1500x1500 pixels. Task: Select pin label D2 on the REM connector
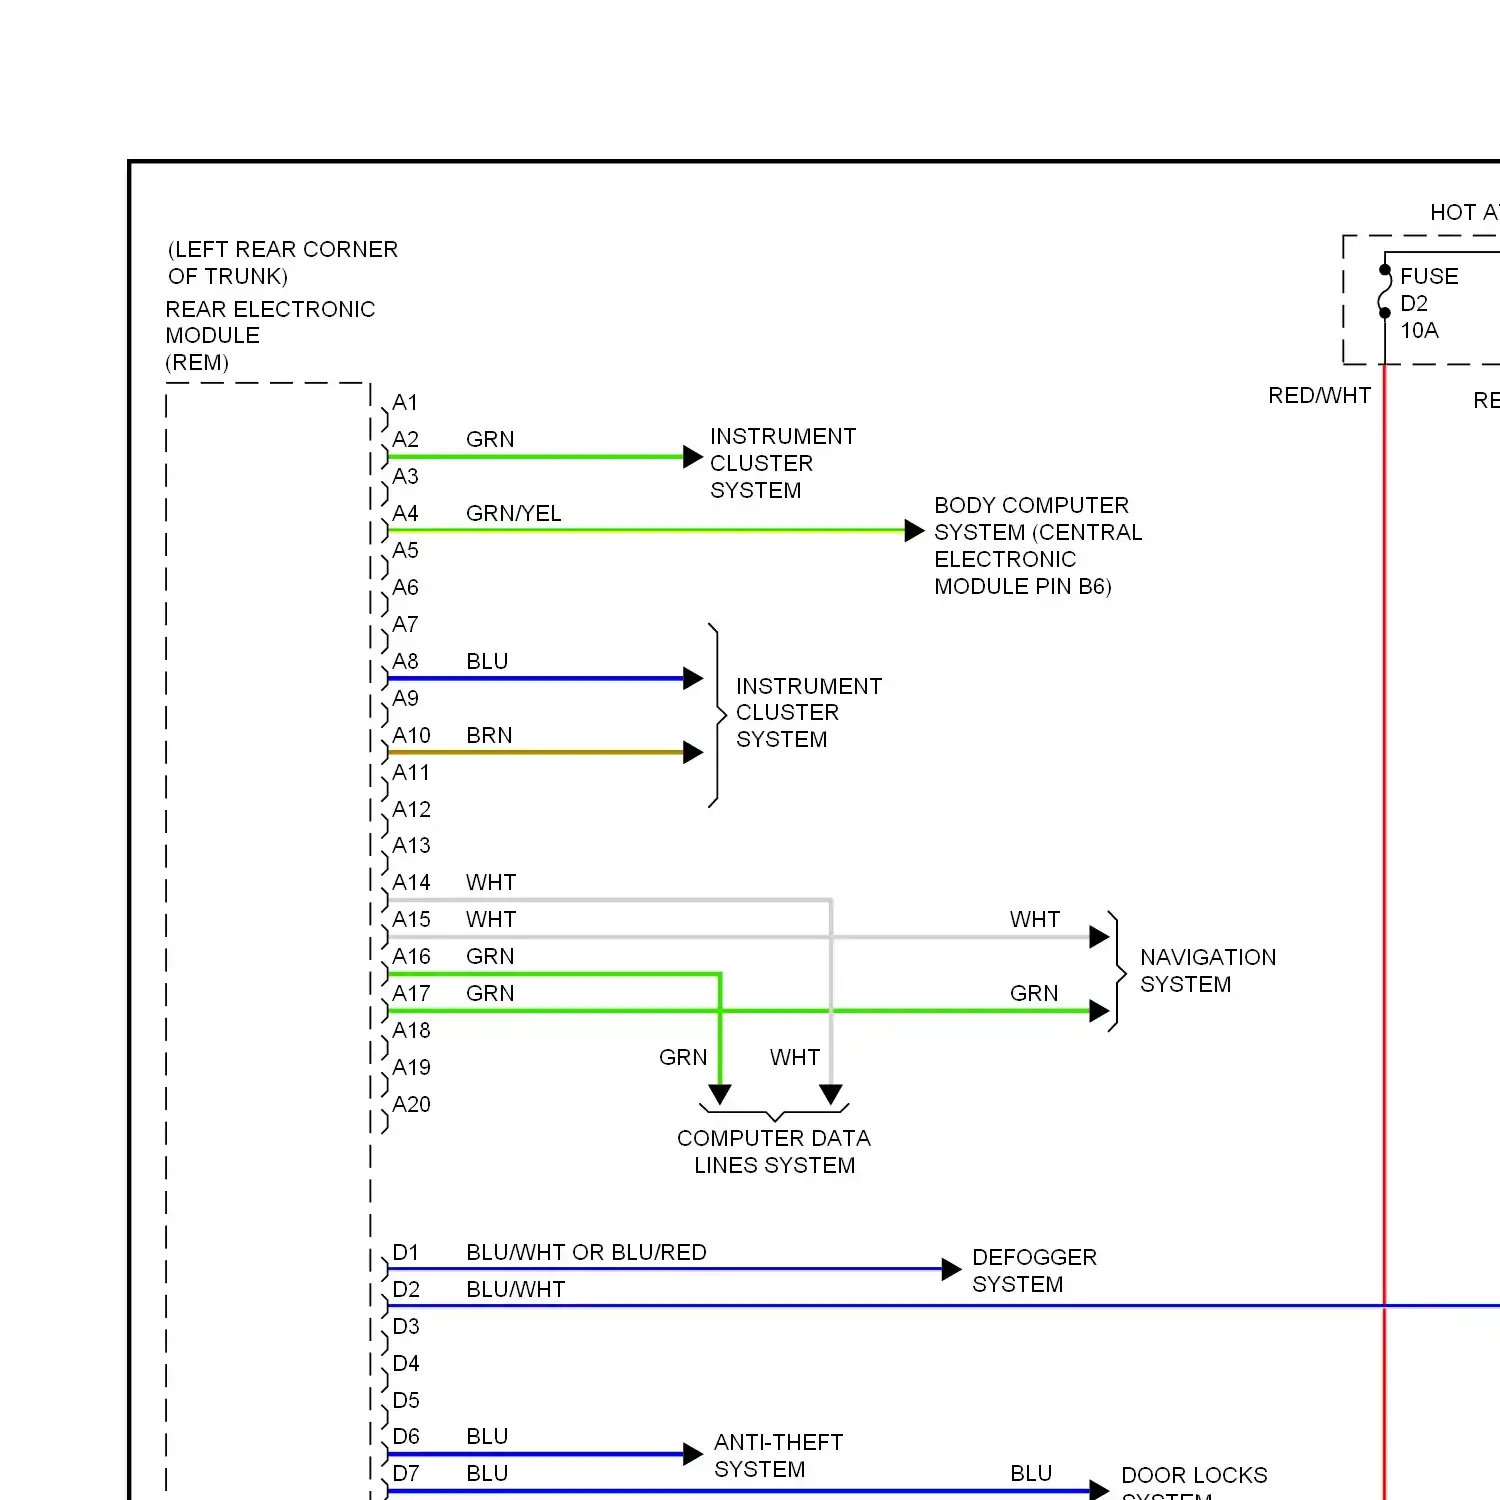click(406, 1289)
